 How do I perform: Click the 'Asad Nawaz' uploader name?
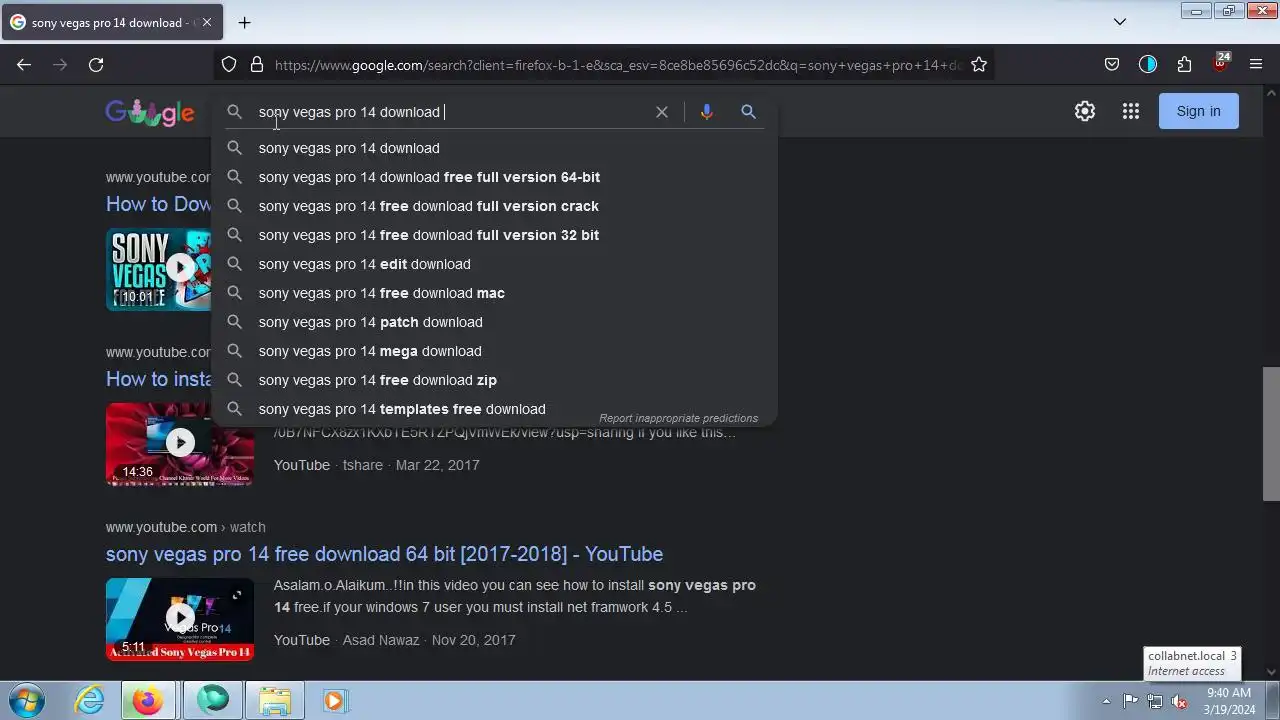tap(381, 640)
